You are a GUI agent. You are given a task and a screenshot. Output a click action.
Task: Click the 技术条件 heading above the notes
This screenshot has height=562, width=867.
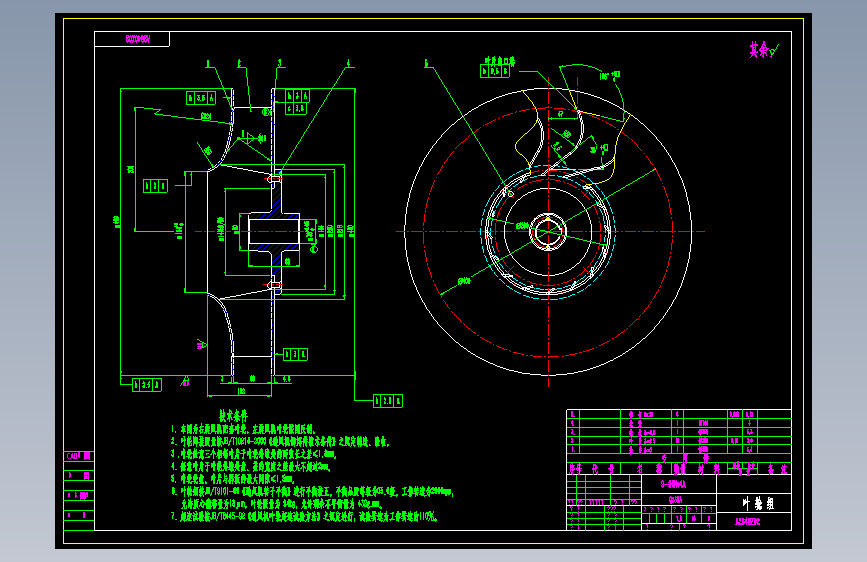click(233, 416)
